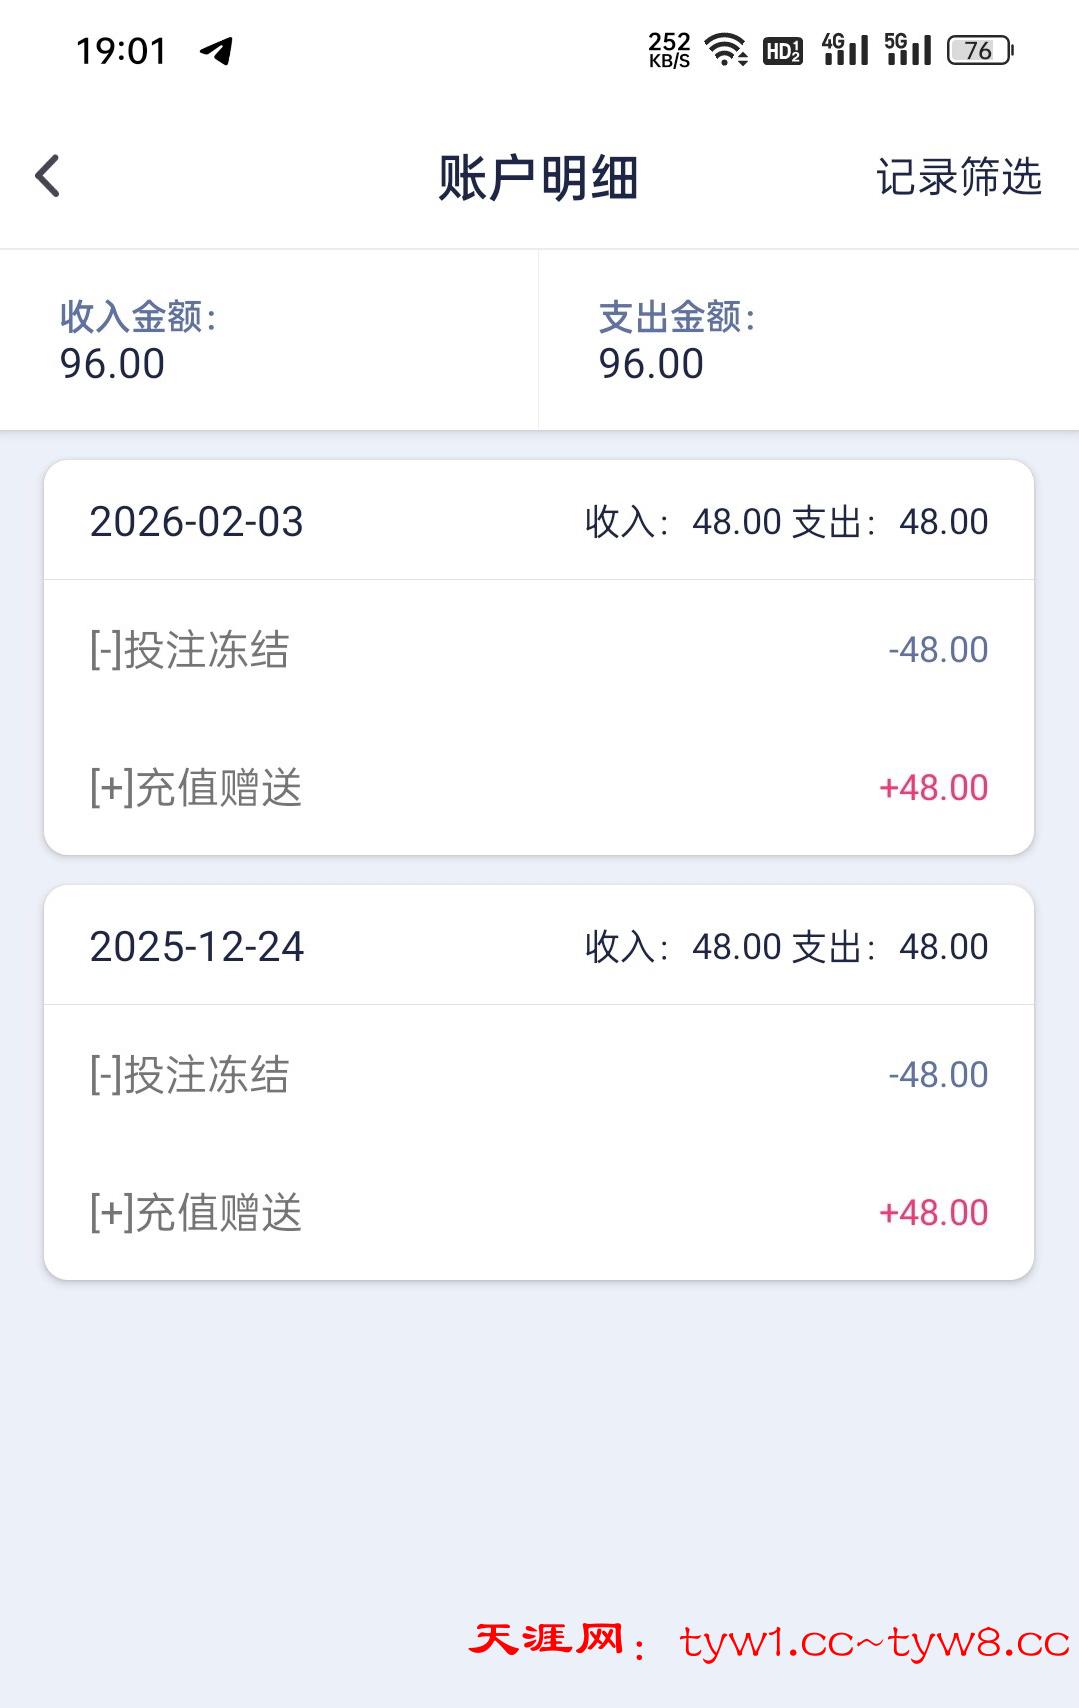Viewport: 1079px width, 1708px height.
Task: Tap the 19:01 clock in status bar
Action: (121, 51)
